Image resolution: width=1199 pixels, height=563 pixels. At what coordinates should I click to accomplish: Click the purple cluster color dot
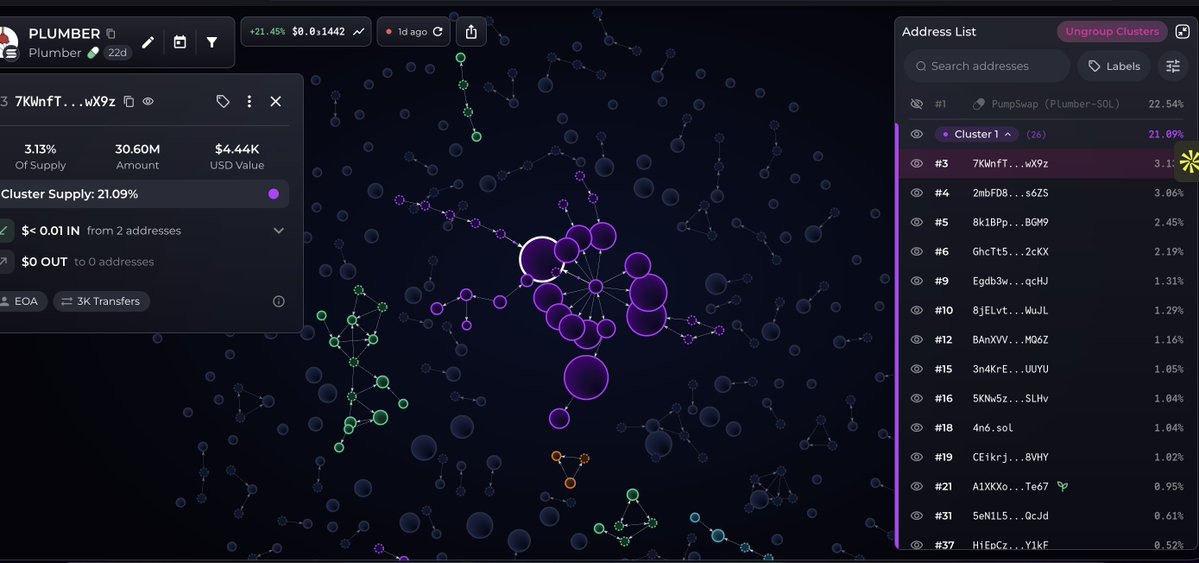(x=274, y=194)
